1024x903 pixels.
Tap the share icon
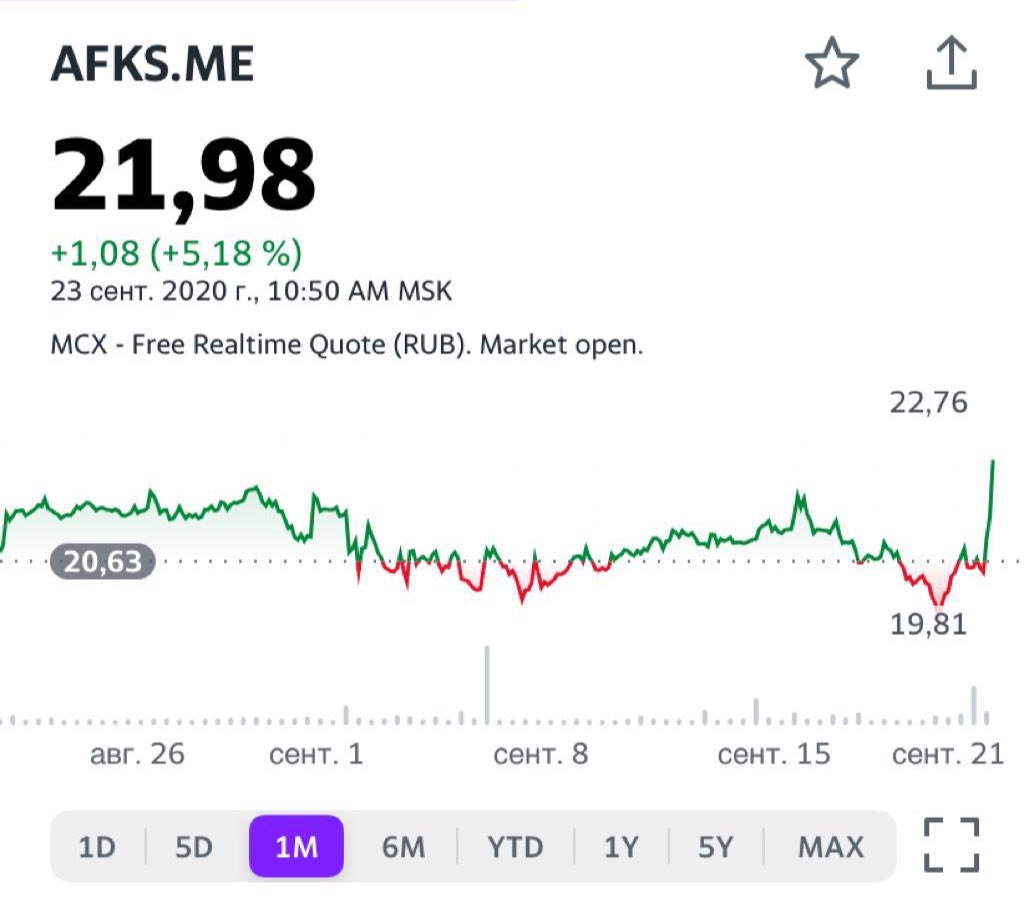(948, 65)
